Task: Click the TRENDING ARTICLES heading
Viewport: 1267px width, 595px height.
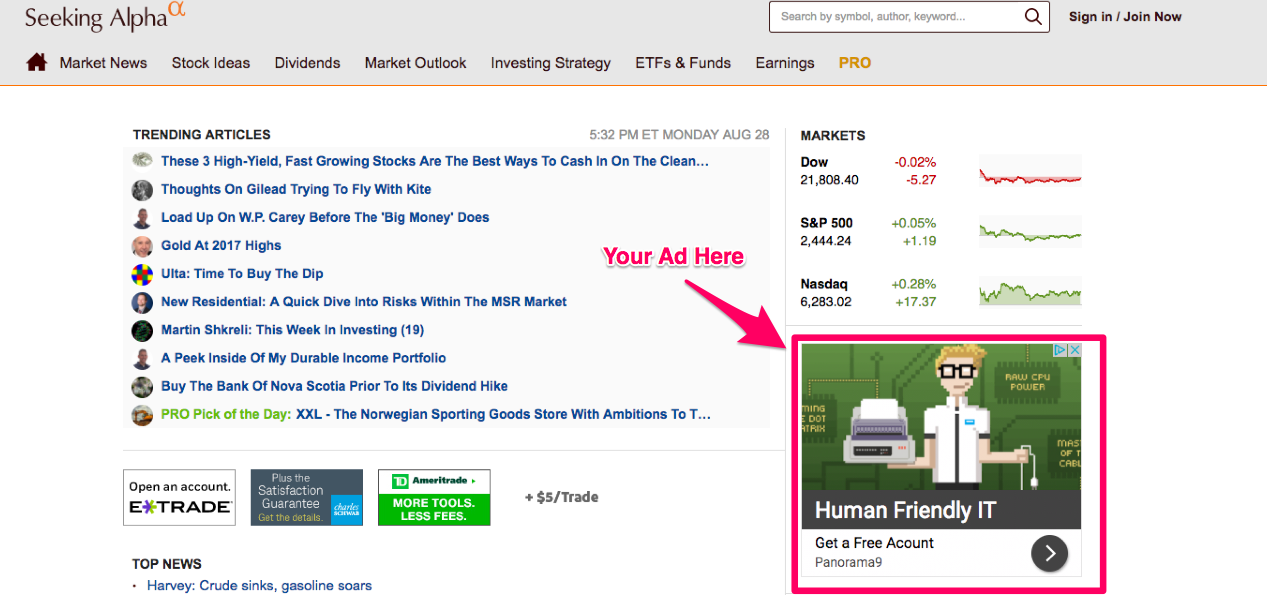Action: point(201,134)
